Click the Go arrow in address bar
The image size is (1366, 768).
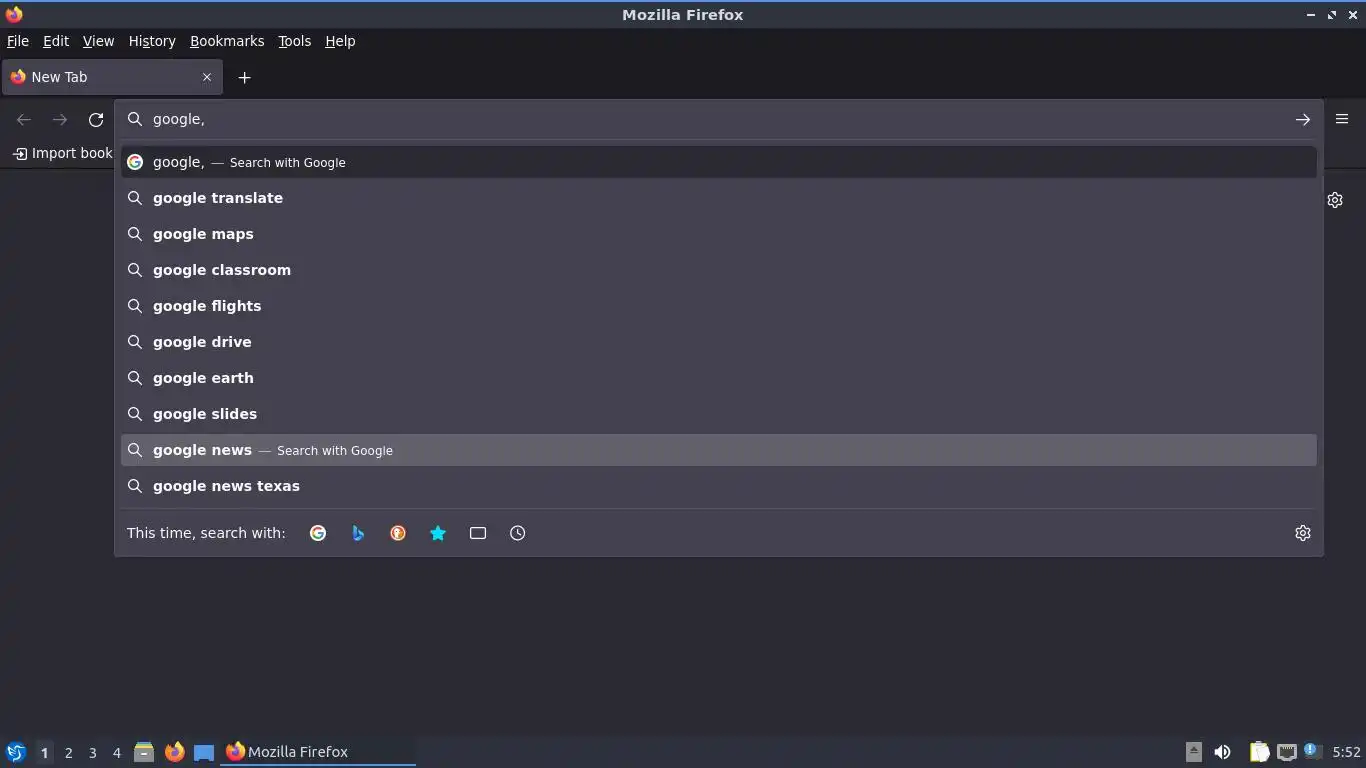click(x=1303, y=119)
